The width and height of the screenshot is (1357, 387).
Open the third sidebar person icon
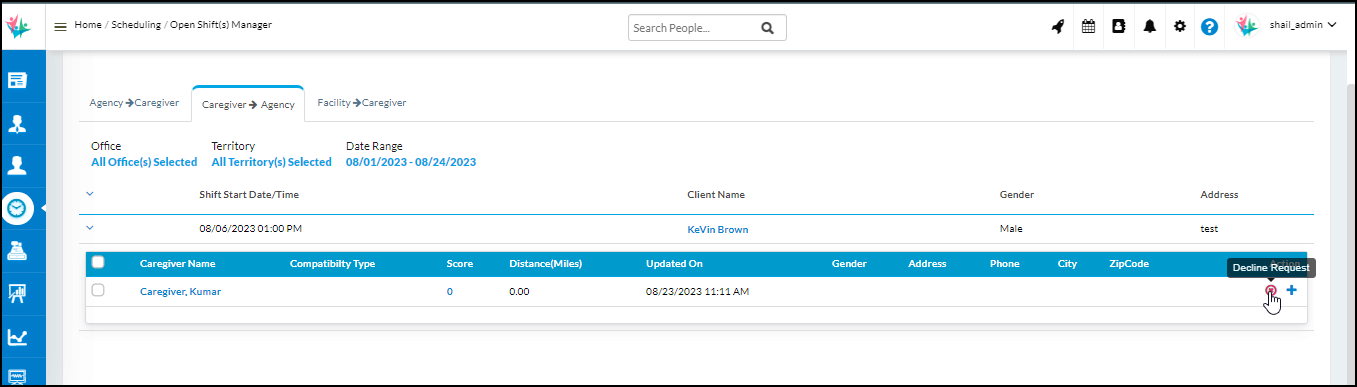point(17,165)
